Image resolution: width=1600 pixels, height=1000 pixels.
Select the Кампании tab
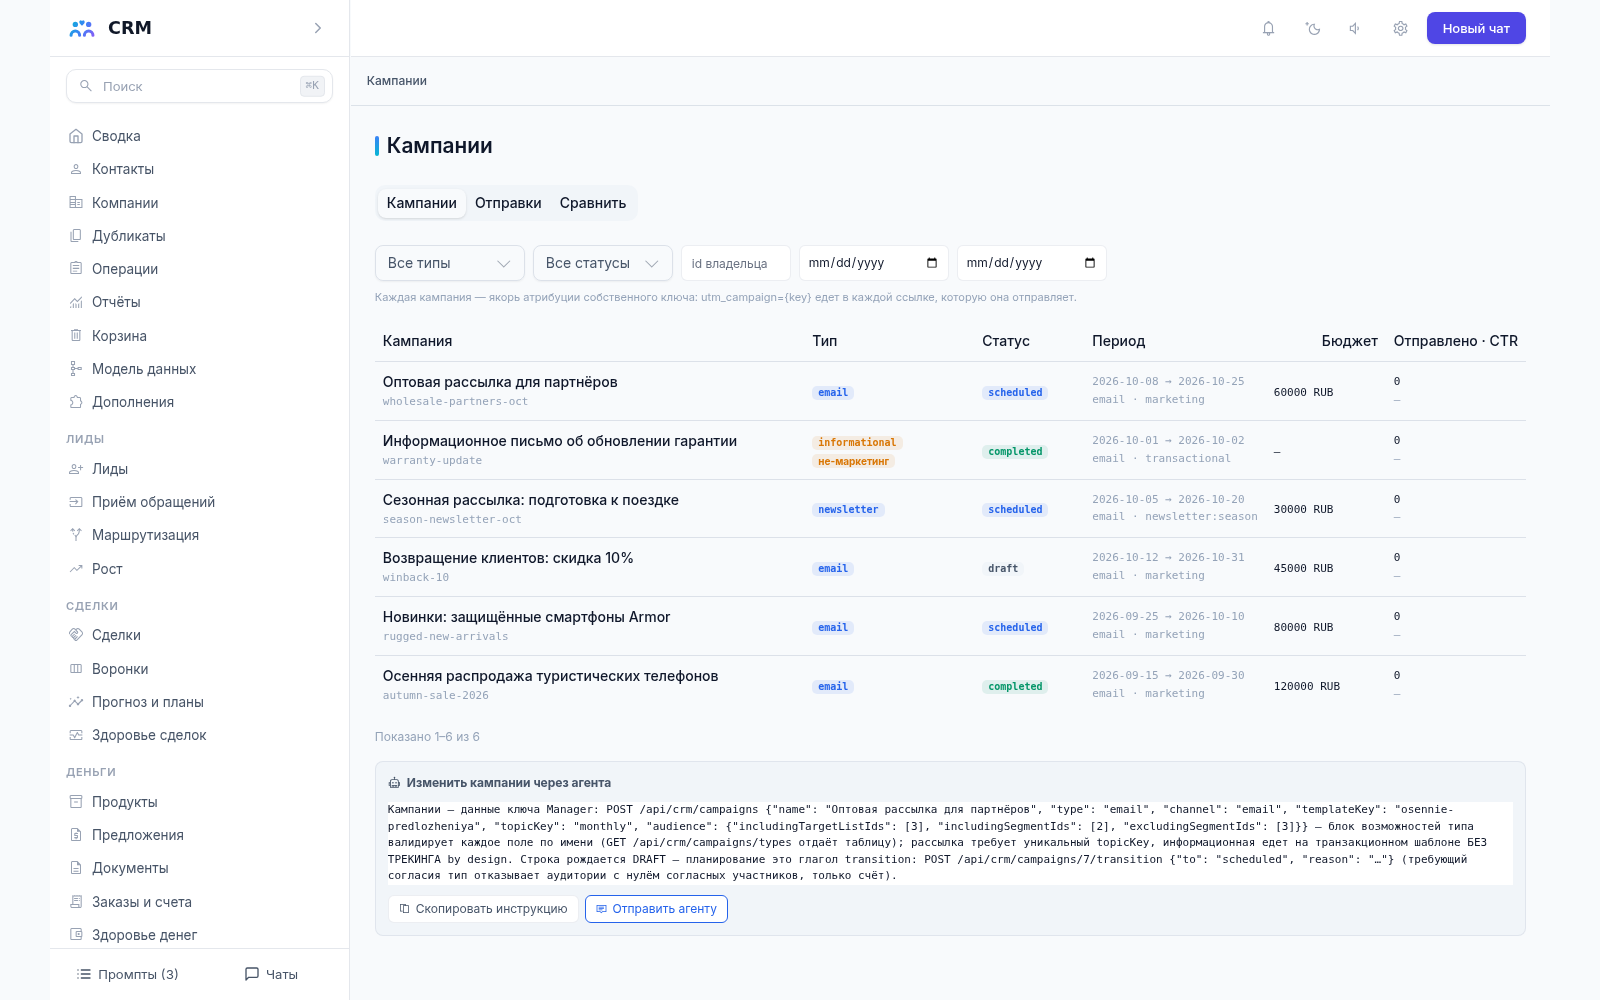point(421,203)
